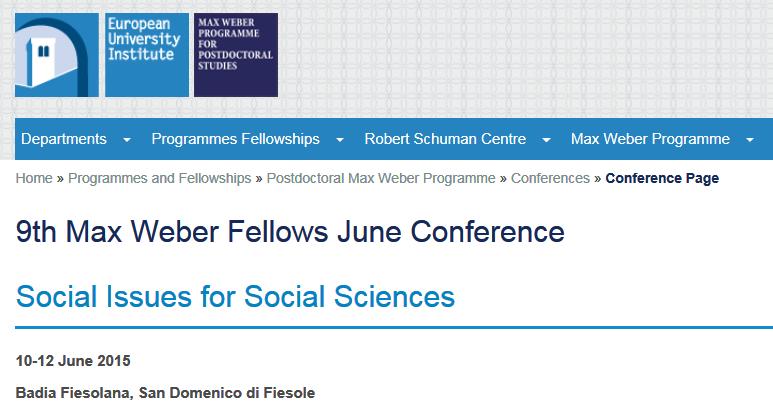773x410 pixels.
Task: Expand the Max Weber Programme dropdown arrow
Action: [x=750, y=140]
